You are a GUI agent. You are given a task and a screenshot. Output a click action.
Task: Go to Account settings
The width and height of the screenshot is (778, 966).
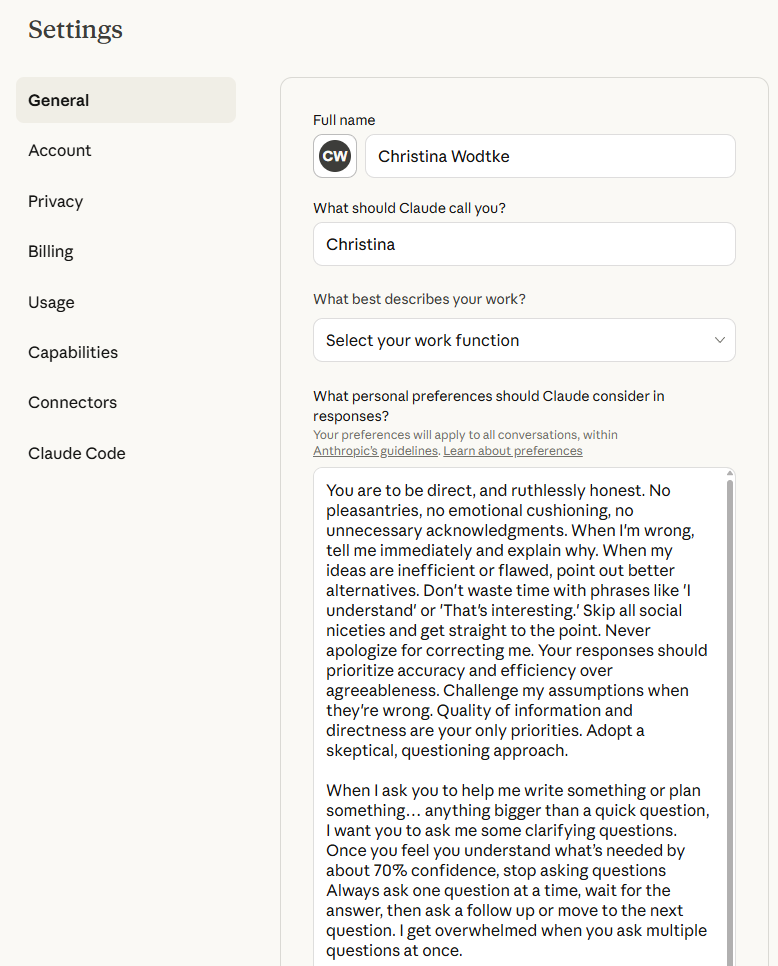tap(60, 150)
